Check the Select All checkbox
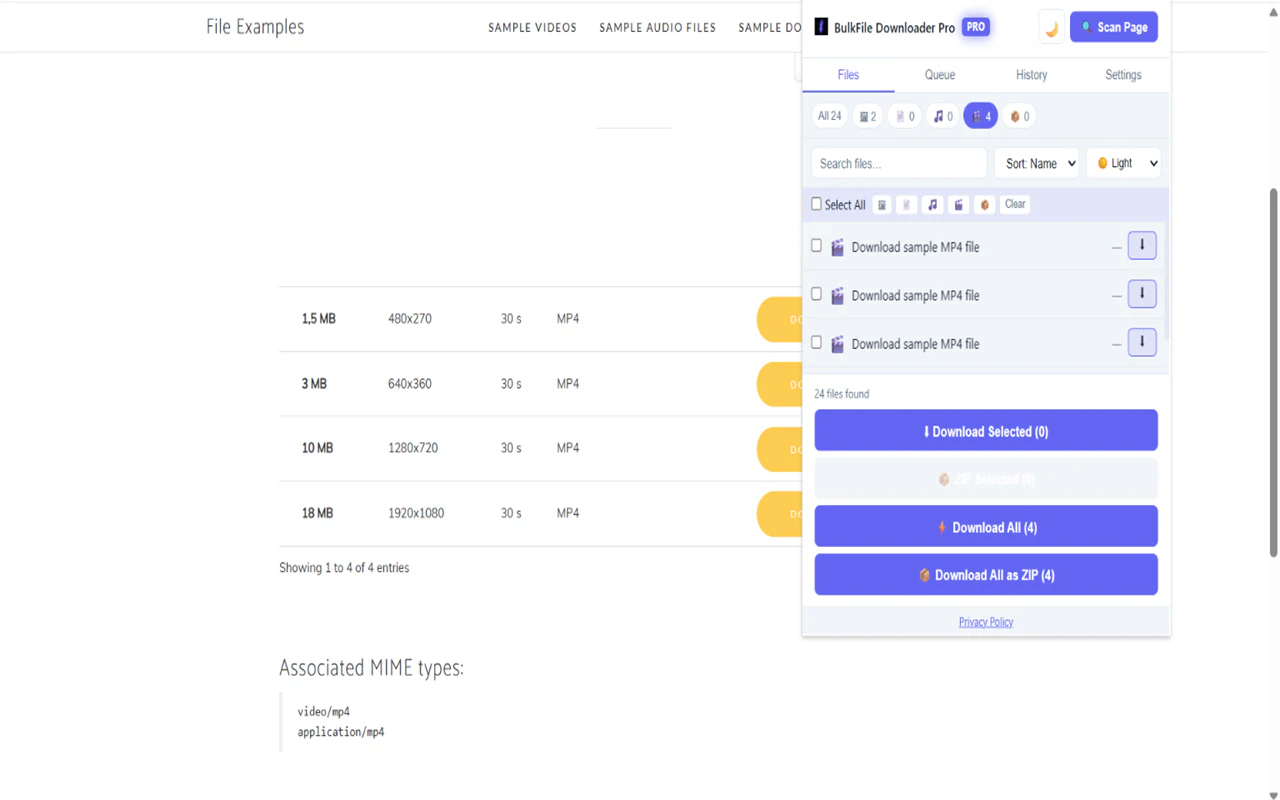The image size is (1280, 800). click(816, 204)
